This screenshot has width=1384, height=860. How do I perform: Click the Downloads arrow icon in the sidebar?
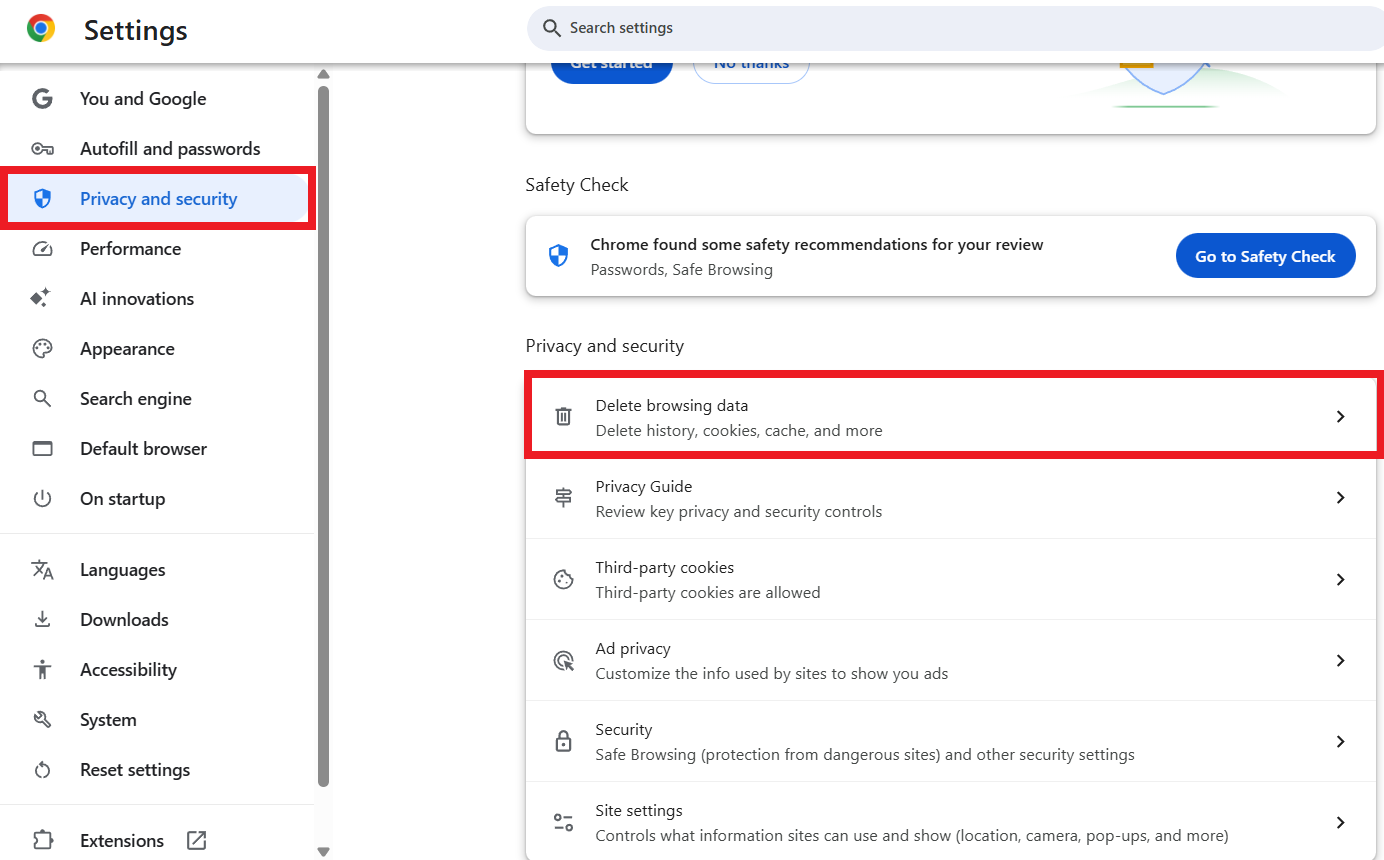click(43, 619)
